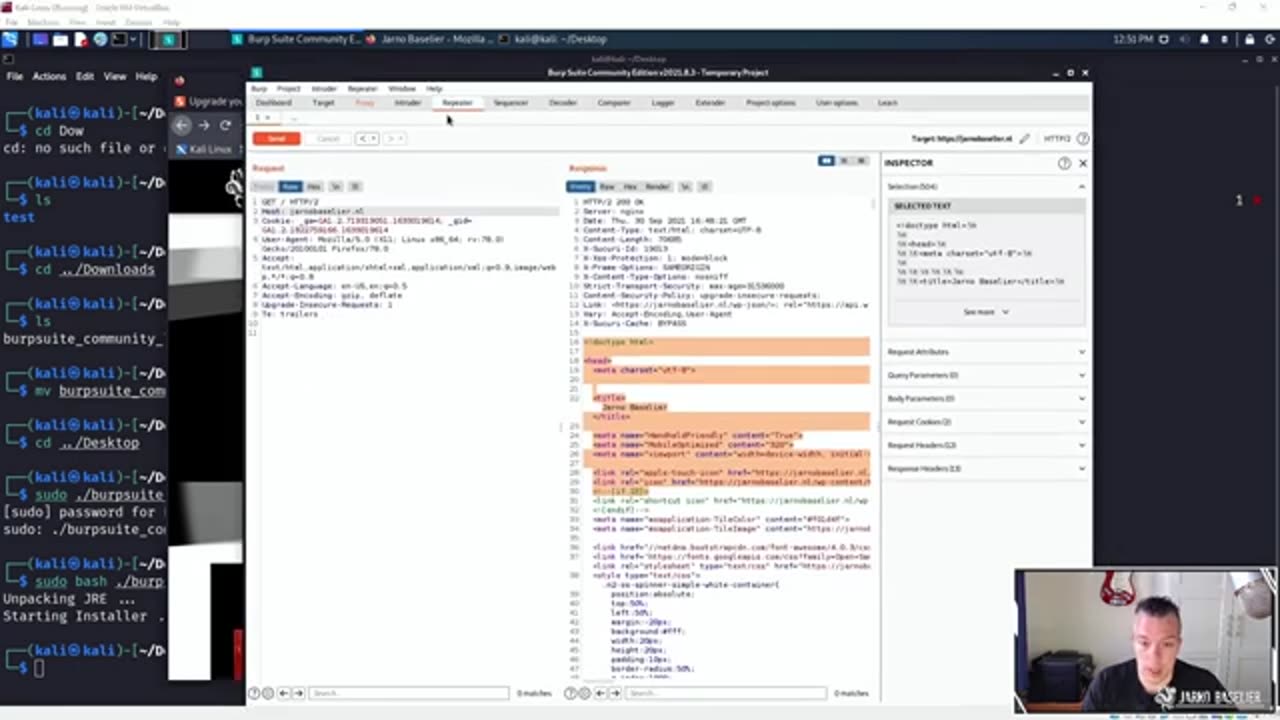
Task: Open Inspector help icon
Action: tap(1064, 163)
